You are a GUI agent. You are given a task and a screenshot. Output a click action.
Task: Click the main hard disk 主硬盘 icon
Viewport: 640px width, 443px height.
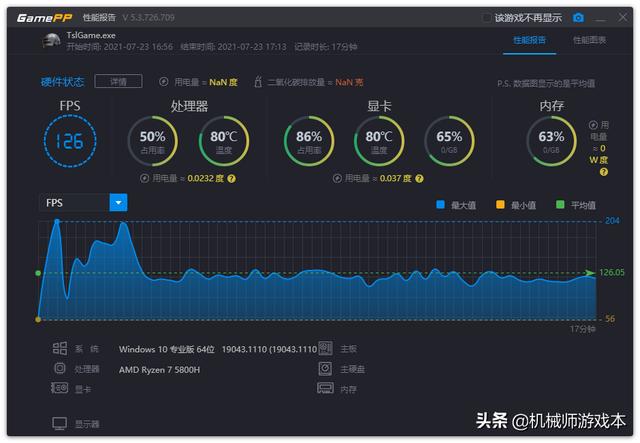(x=325, y=368)
